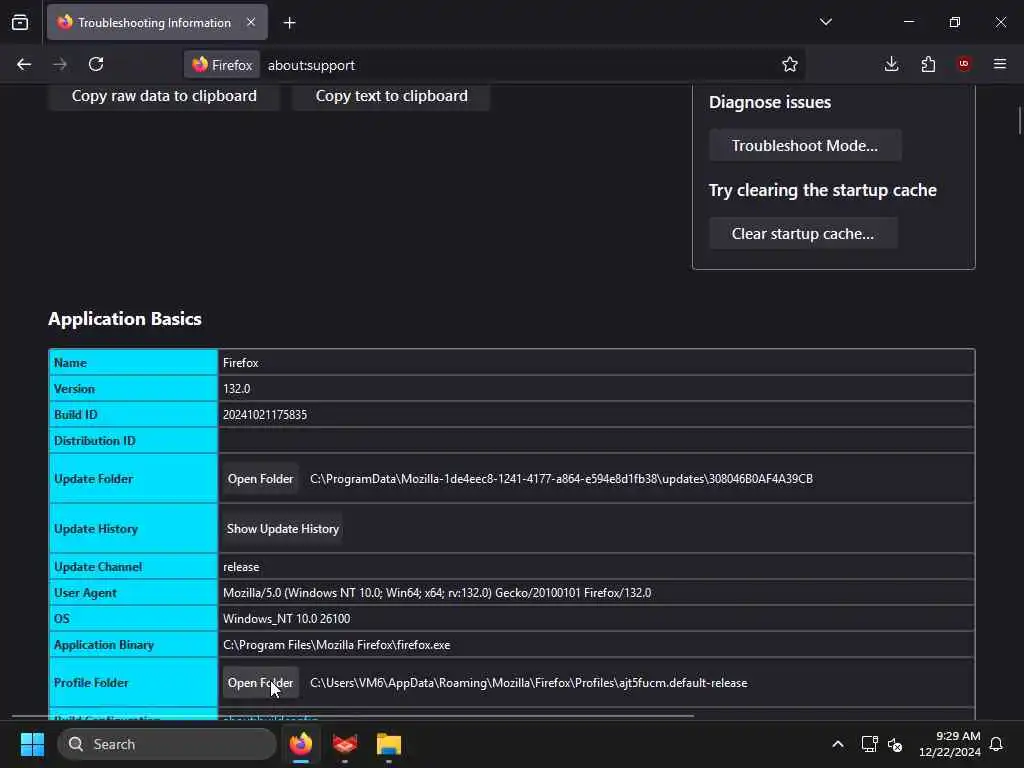
Task: Open the clock and date flyout
Action: [x=950, y=744]
